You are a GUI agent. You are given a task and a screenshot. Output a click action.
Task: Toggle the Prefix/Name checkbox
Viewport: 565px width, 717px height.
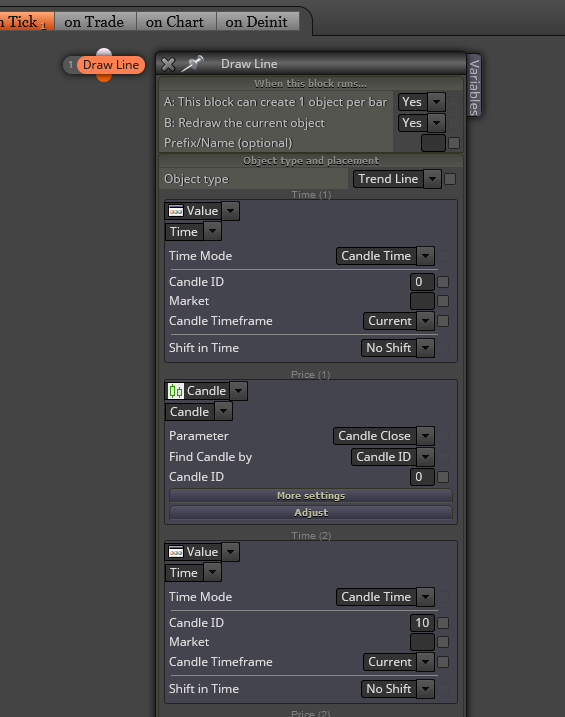coord(454,143)
